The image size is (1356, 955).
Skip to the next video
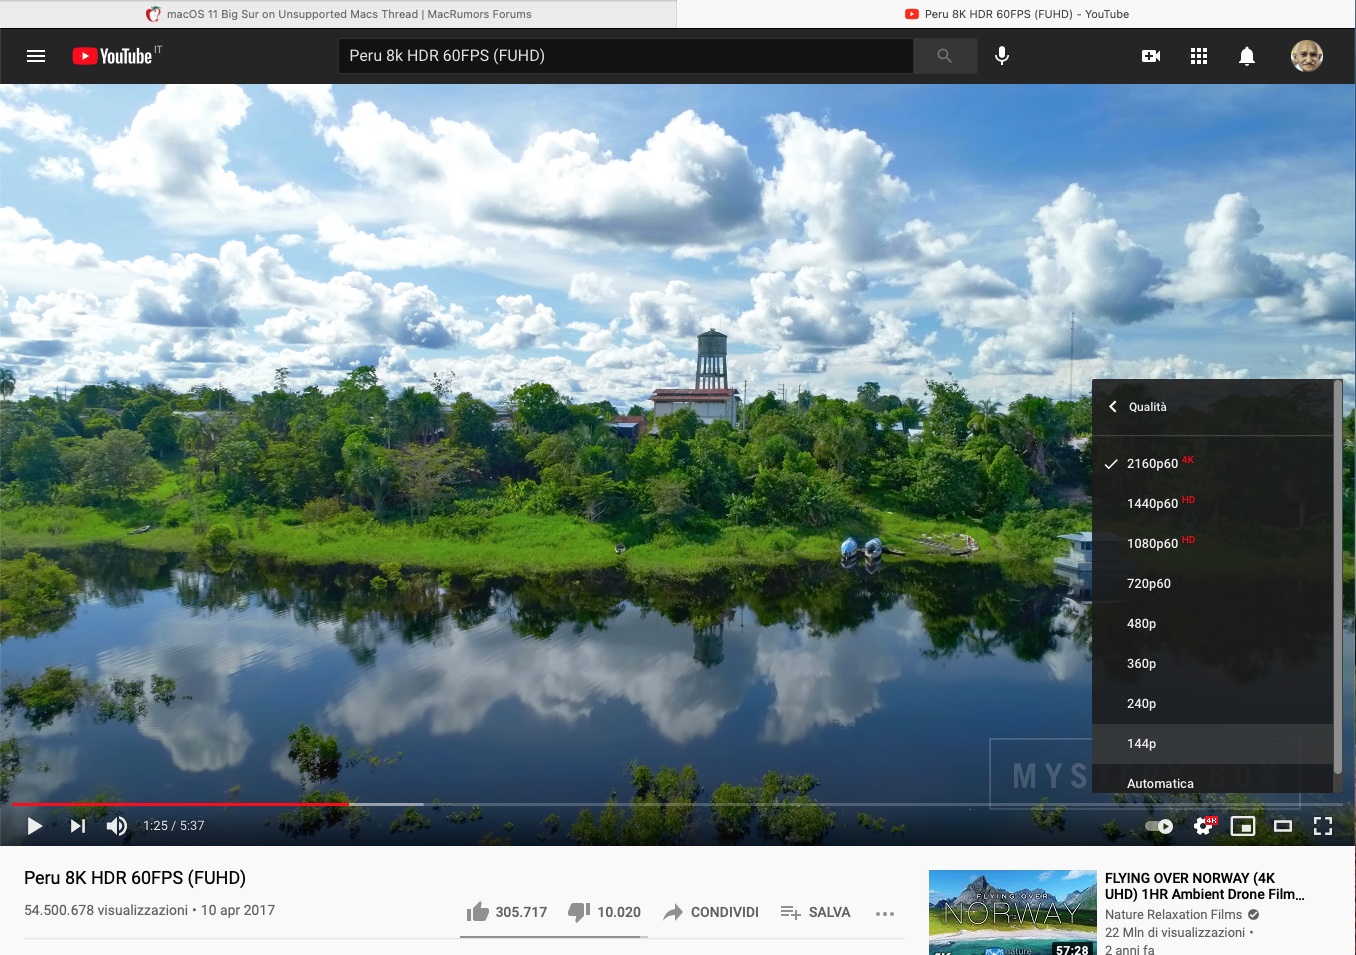(x=78, y=826)
